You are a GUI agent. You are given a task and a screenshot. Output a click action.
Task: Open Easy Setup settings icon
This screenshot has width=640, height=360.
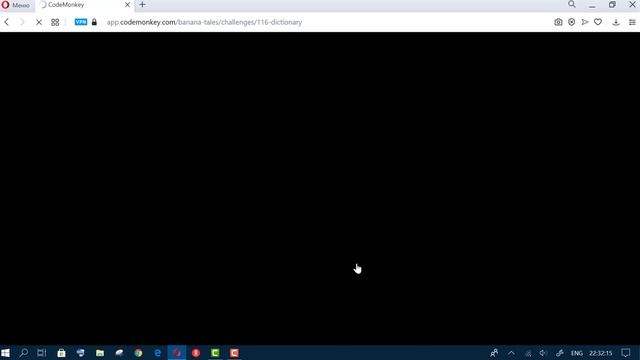click(632, 22)
